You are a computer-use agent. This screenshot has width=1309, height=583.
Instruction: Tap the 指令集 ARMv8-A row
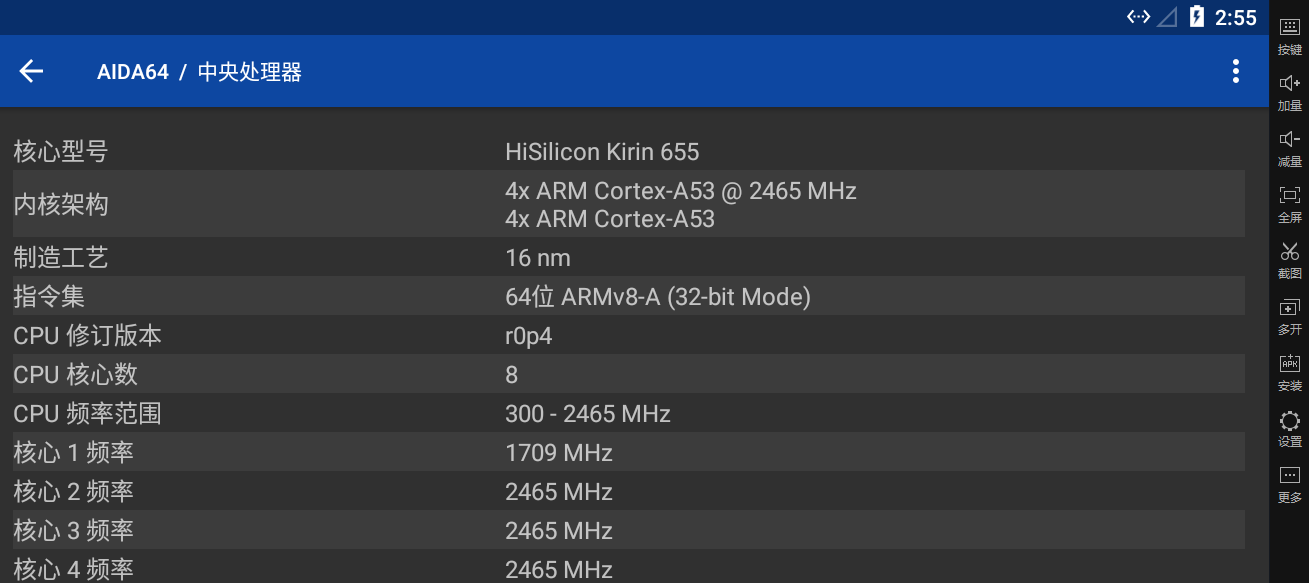click(628, 296)
